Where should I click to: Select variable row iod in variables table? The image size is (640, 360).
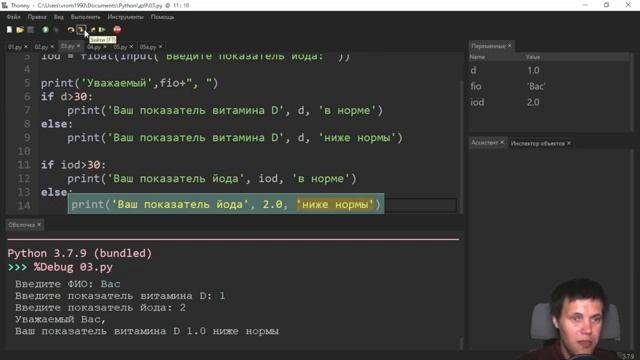[549, 102]
